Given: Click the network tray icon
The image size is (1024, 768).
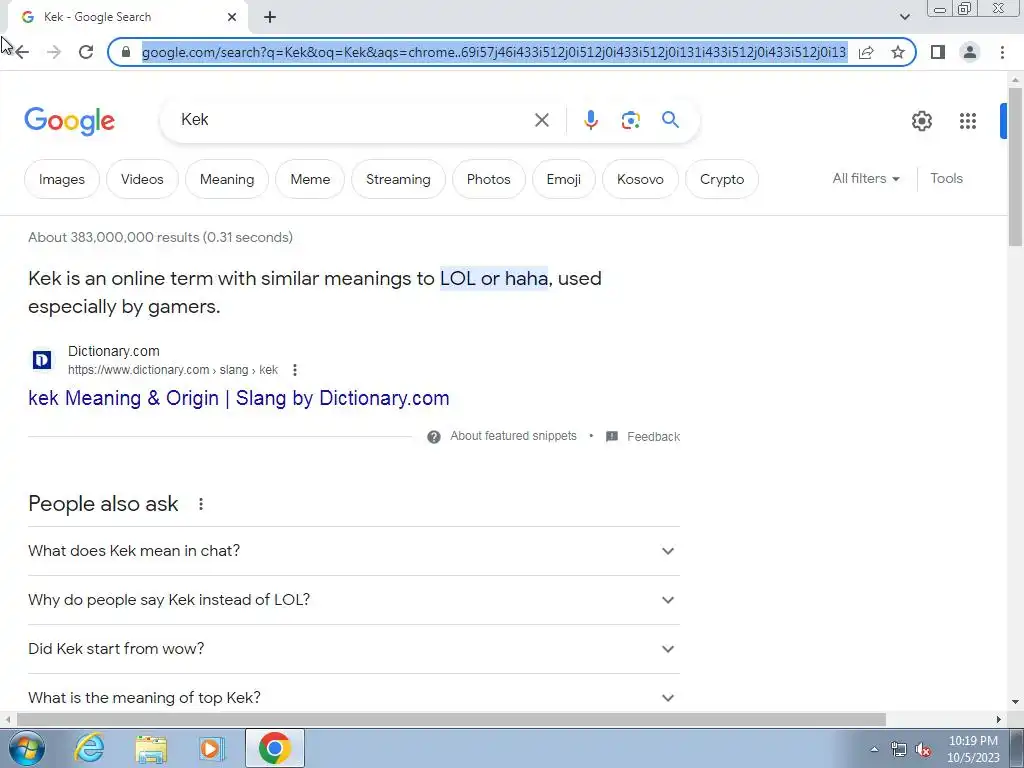Looking at the screenshot, I should (899, 750).
